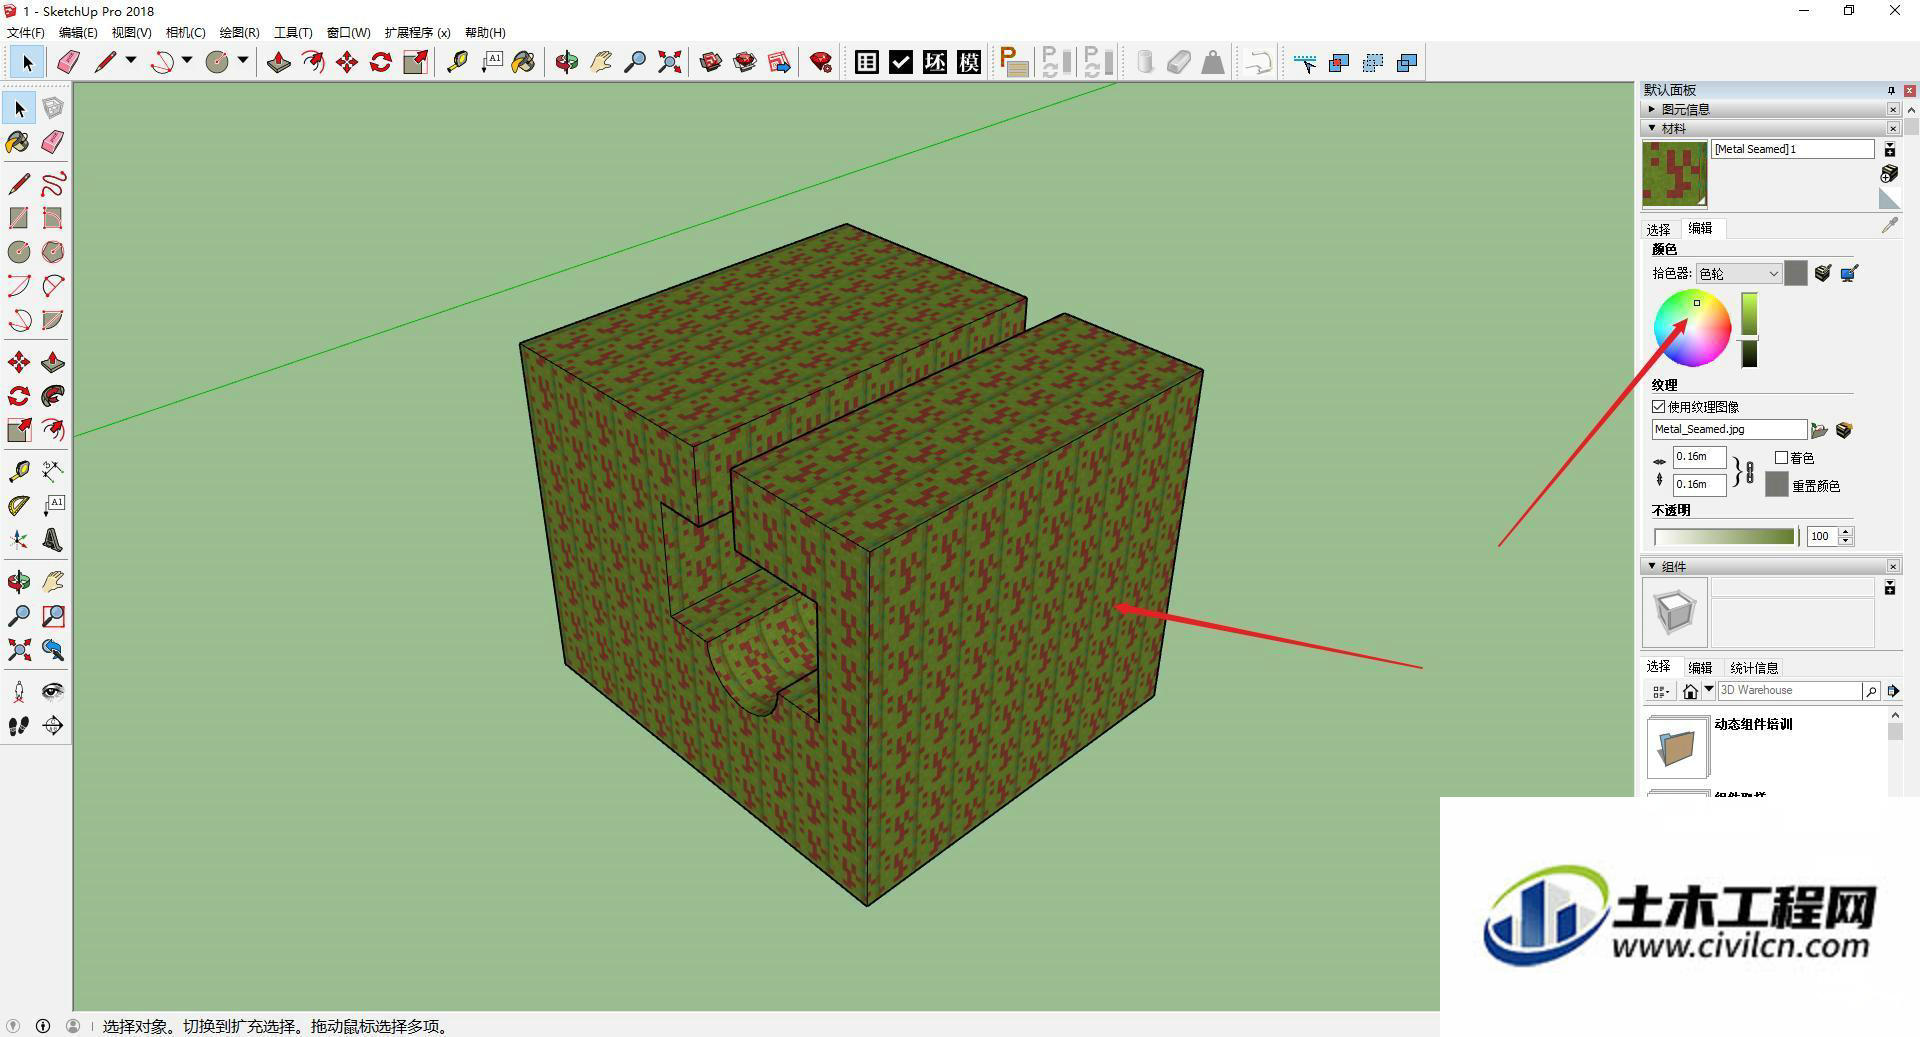1920x1037 pixels.
Task: Select the Rectangle tool in left toolbar
Action: [19, 218]
